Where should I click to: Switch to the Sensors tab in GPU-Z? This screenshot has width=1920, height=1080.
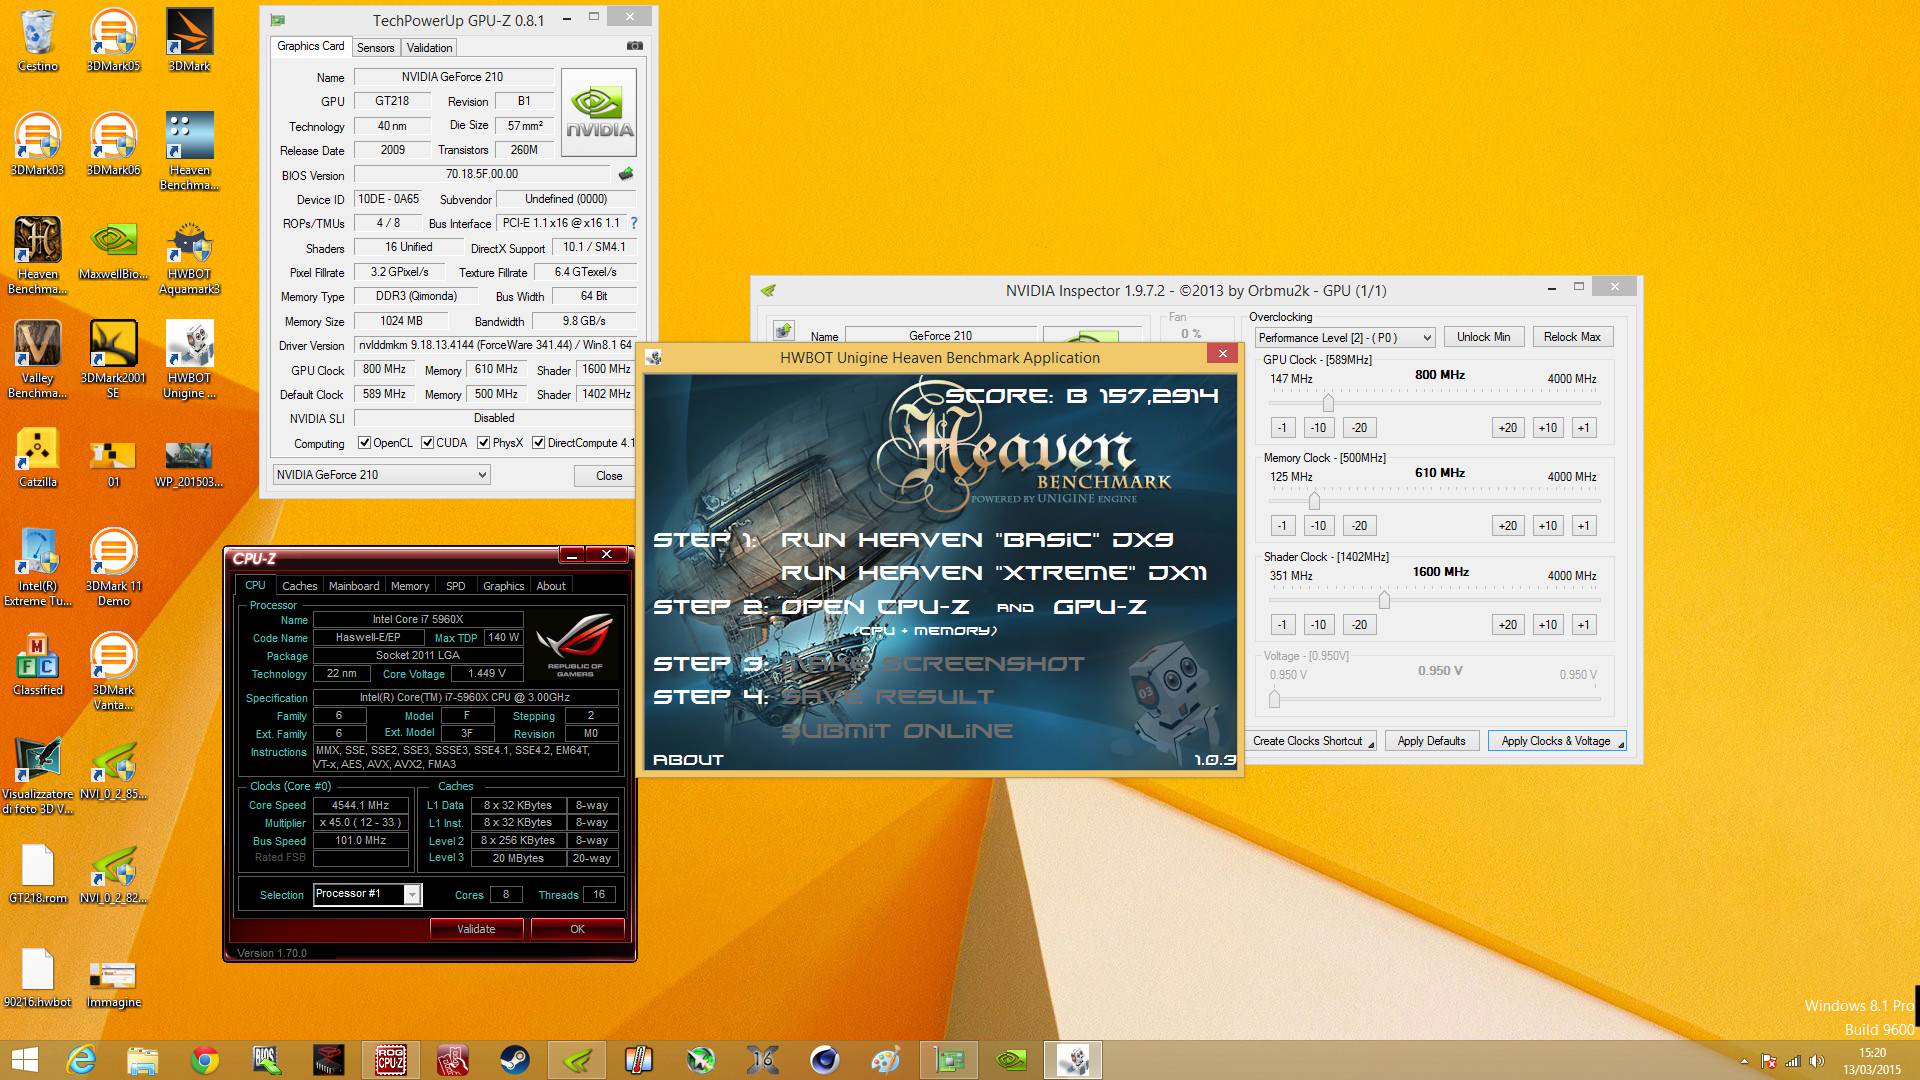point(376,48)
